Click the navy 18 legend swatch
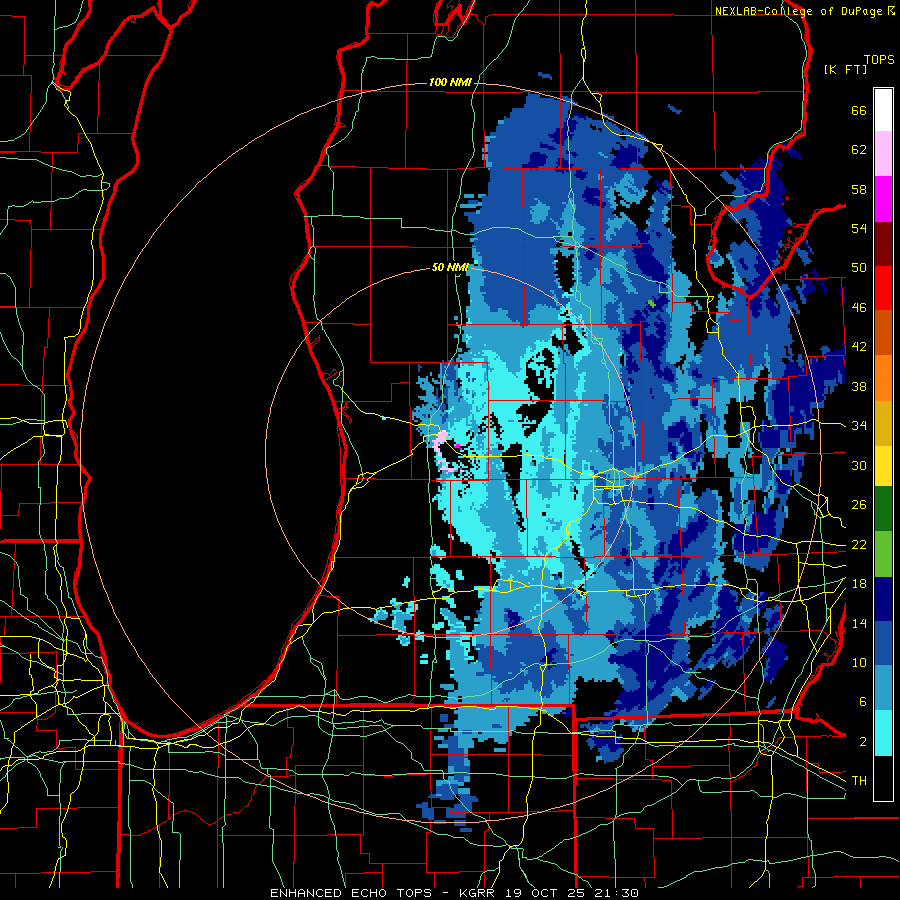The image size is (900, 900). [x=883, y=599]
